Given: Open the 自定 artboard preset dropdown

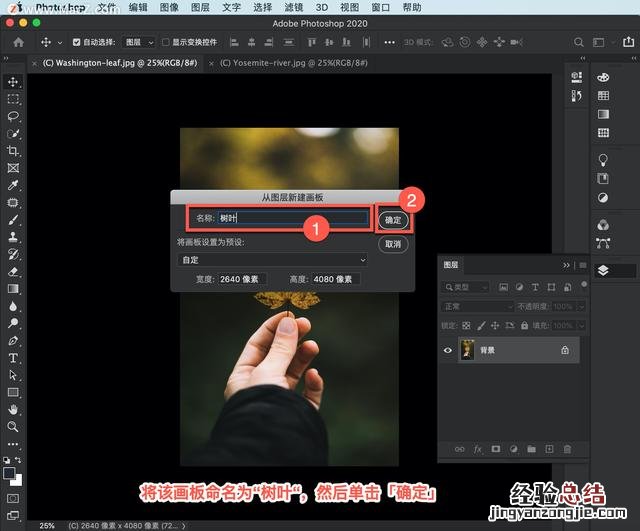Looking at the screenshot, I should [x=272, y=260].
